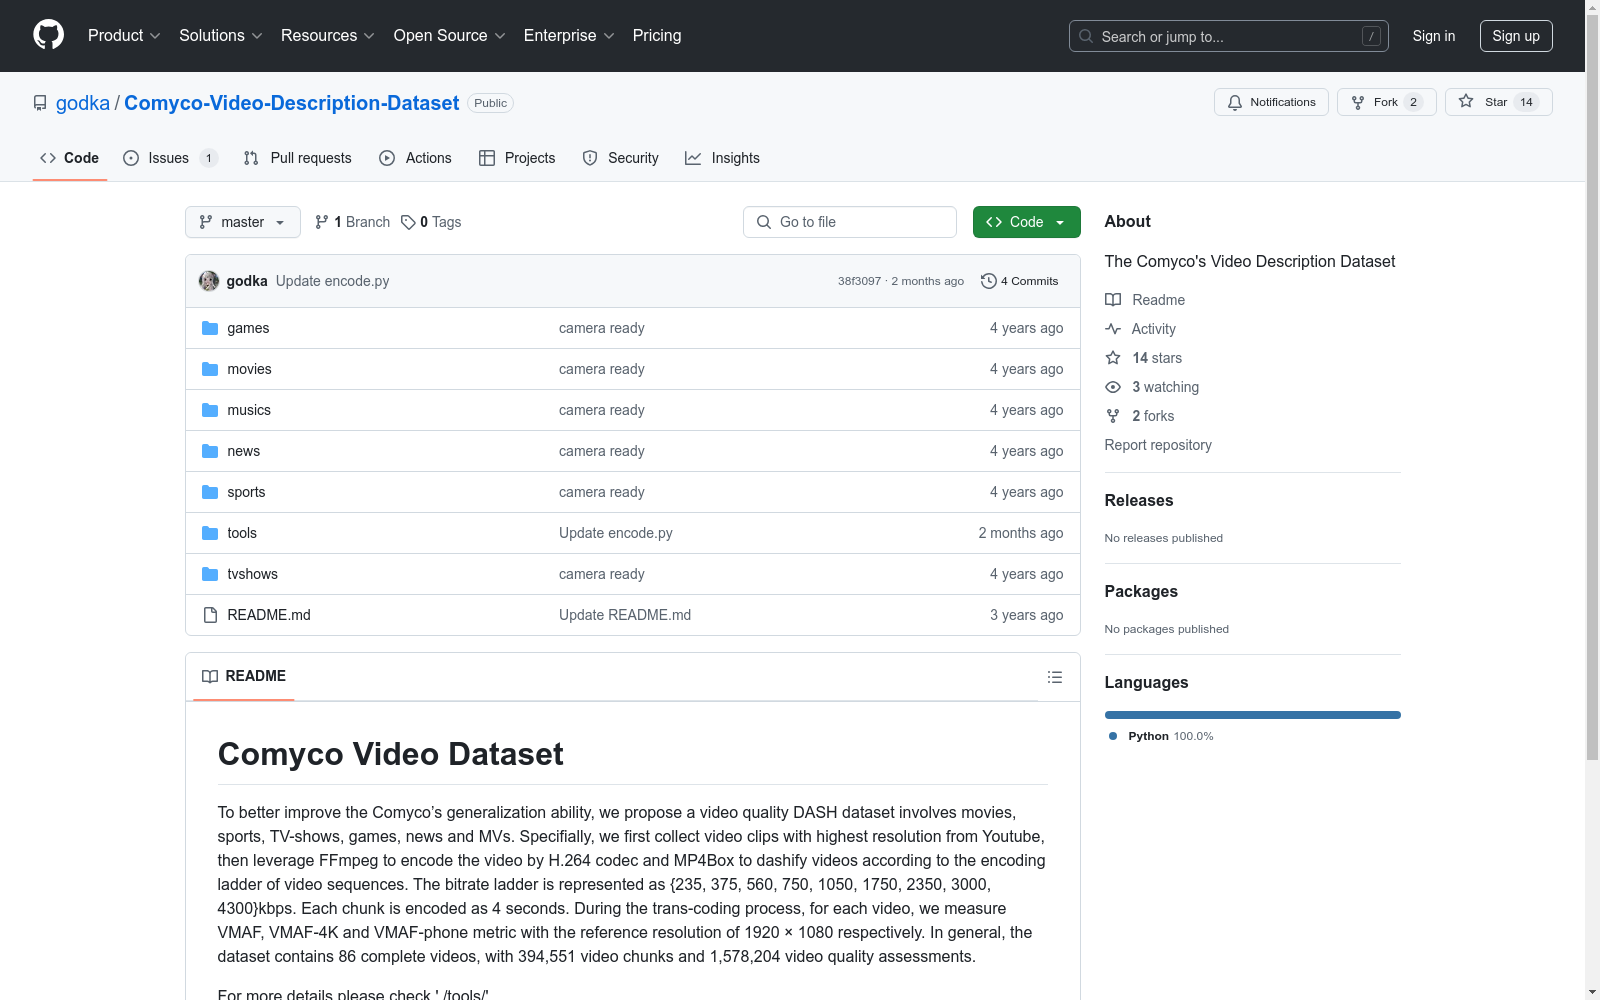Open the Pricing page

click(657, 36)
